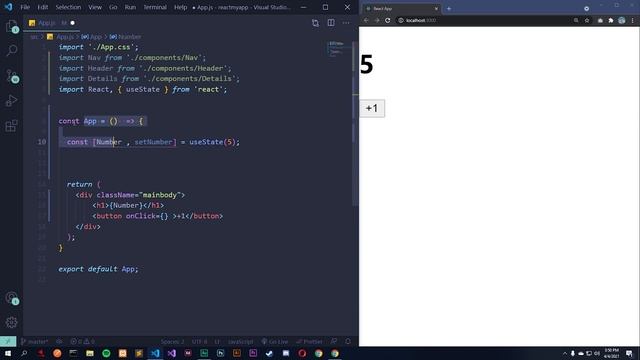Open the Search view in VS Code
The height and width of the screenshot is (360, 640).
click(x=12, y=50)
